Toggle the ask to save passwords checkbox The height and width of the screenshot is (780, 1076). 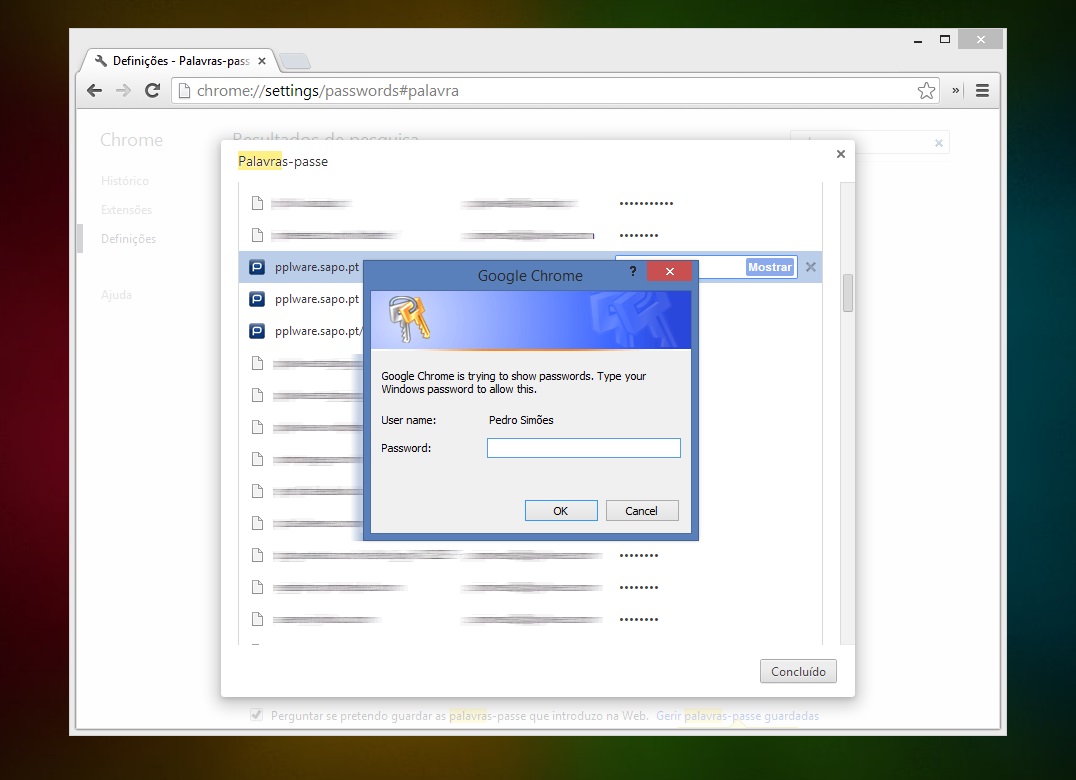click(x=257, y=715)
